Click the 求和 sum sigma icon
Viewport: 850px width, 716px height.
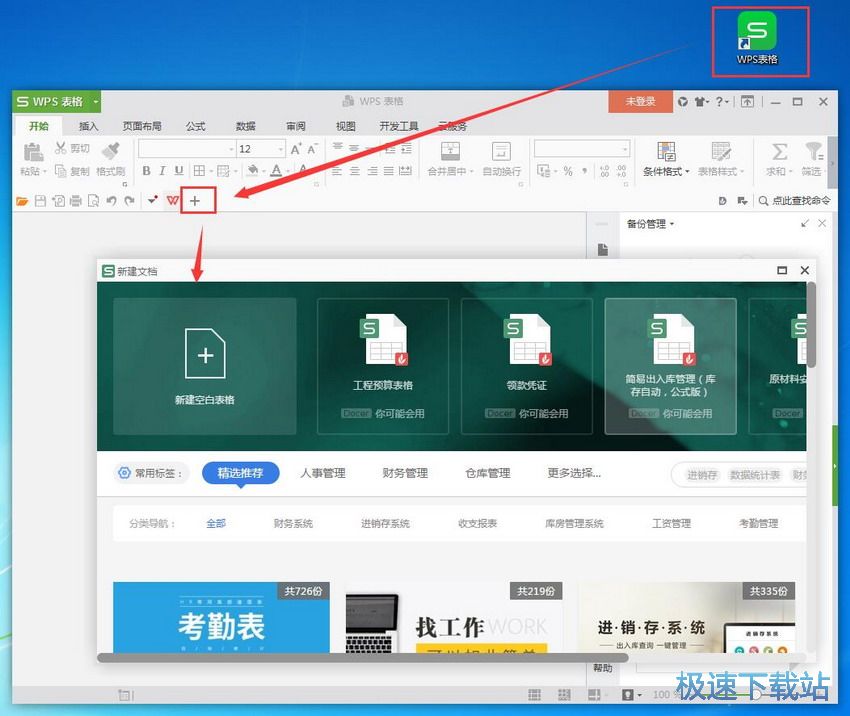click(x=779, y=152)
